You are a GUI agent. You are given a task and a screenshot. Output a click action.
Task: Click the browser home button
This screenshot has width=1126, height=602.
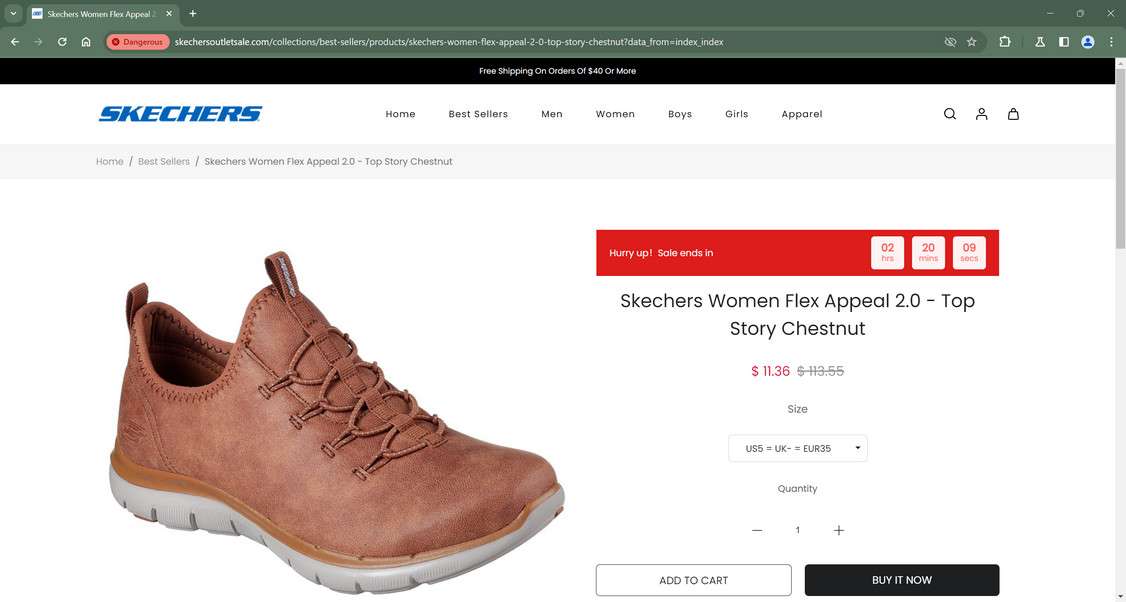tap(86, 42)
